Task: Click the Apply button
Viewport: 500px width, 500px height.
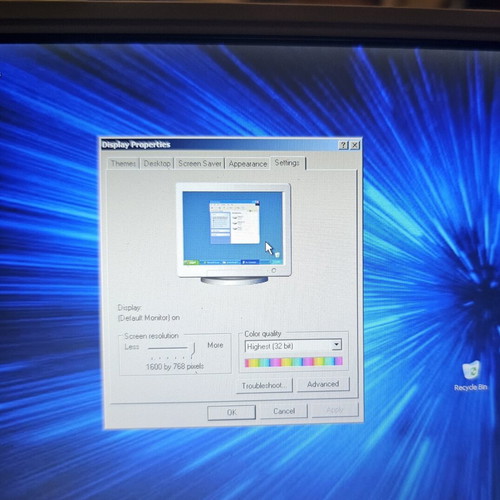Action: [x=335, y=410]
